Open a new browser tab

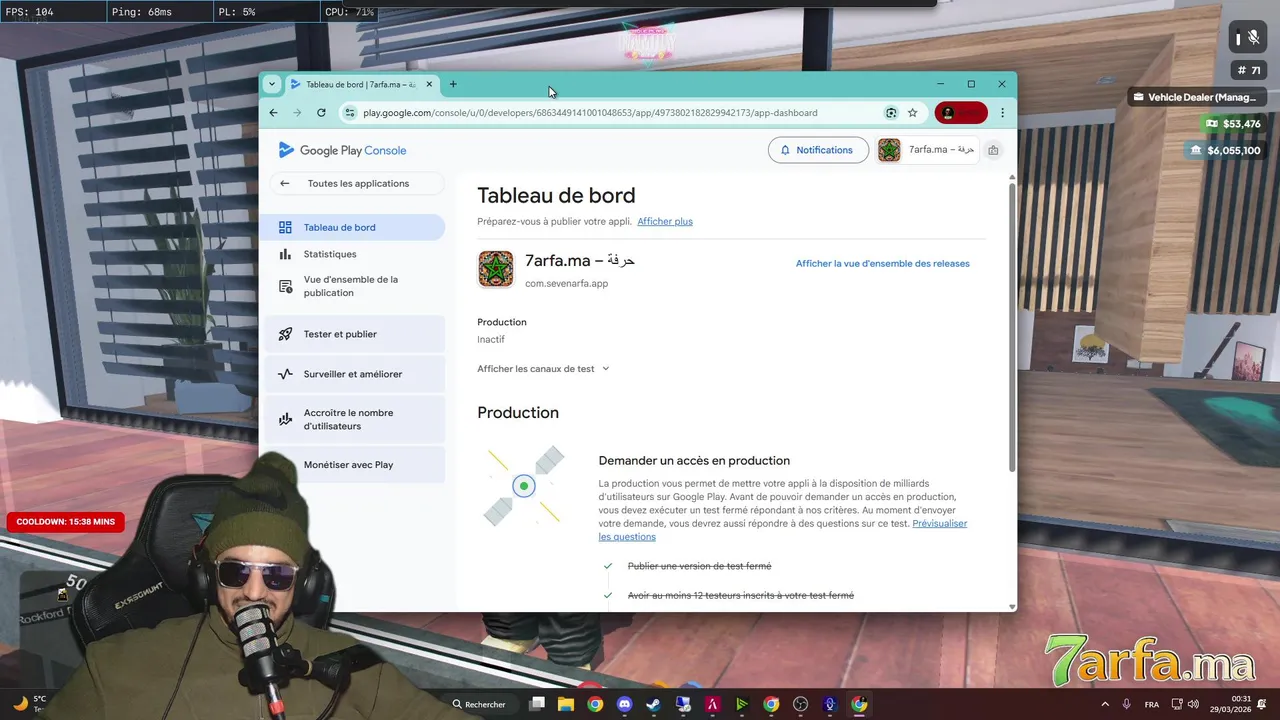coord(453,85)
